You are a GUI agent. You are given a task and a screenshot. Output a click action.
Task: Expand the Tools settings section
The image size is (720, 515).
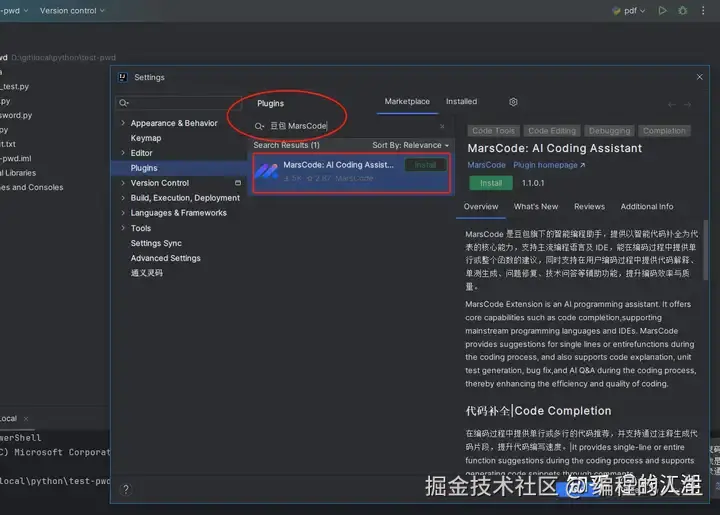click(123, 228)
